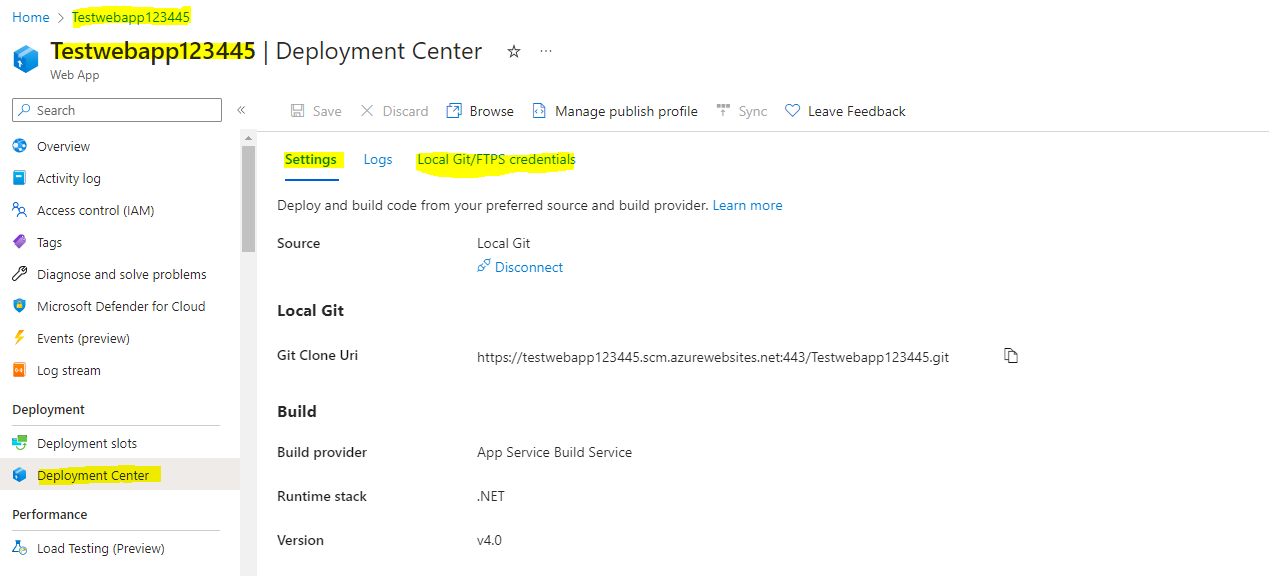Click the Overview globe icon
Viewport: 1269px width, 576px height.
coord(19,146)
